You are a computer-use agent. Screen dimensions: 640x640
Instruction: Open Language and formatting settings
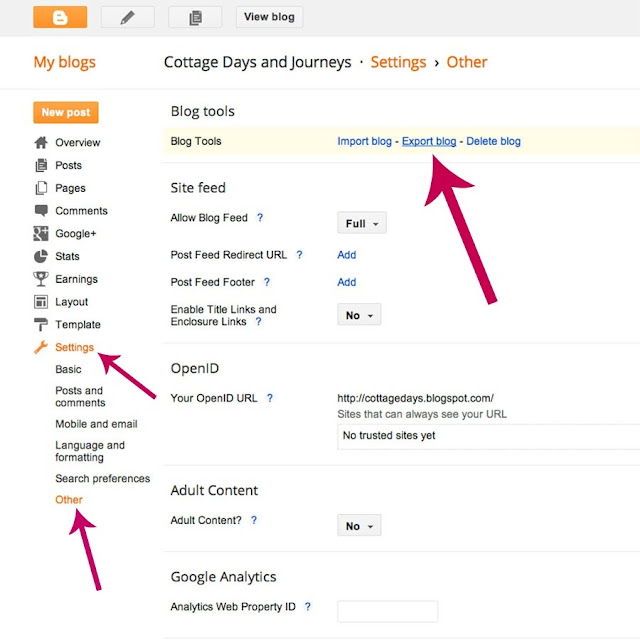[90, 451]
